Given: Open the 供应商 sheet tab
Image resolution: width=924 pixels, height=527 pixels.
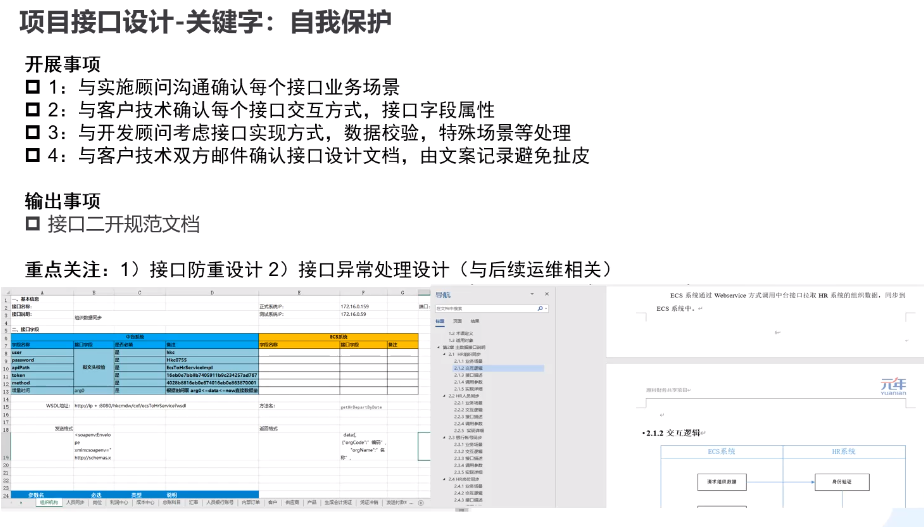Looking at the screenshot, I should [292, 502].
